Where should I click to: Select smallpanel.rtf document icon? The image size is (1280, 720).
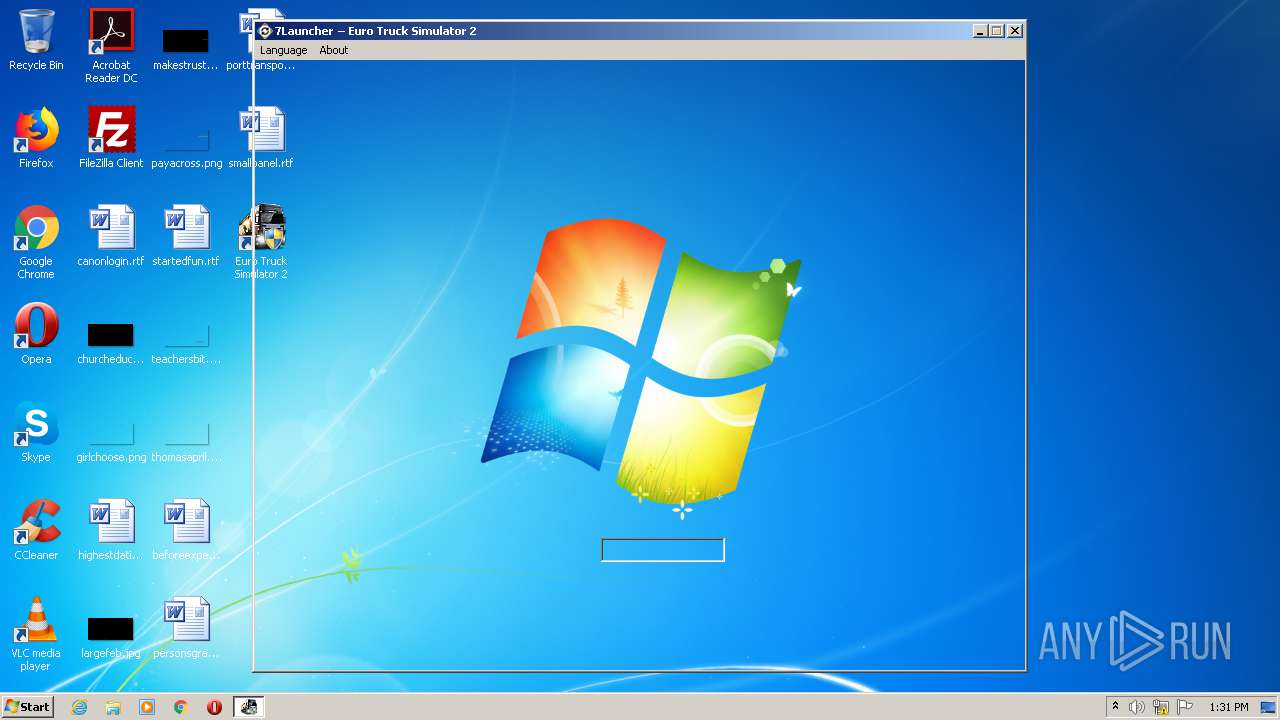pos(261,138)
